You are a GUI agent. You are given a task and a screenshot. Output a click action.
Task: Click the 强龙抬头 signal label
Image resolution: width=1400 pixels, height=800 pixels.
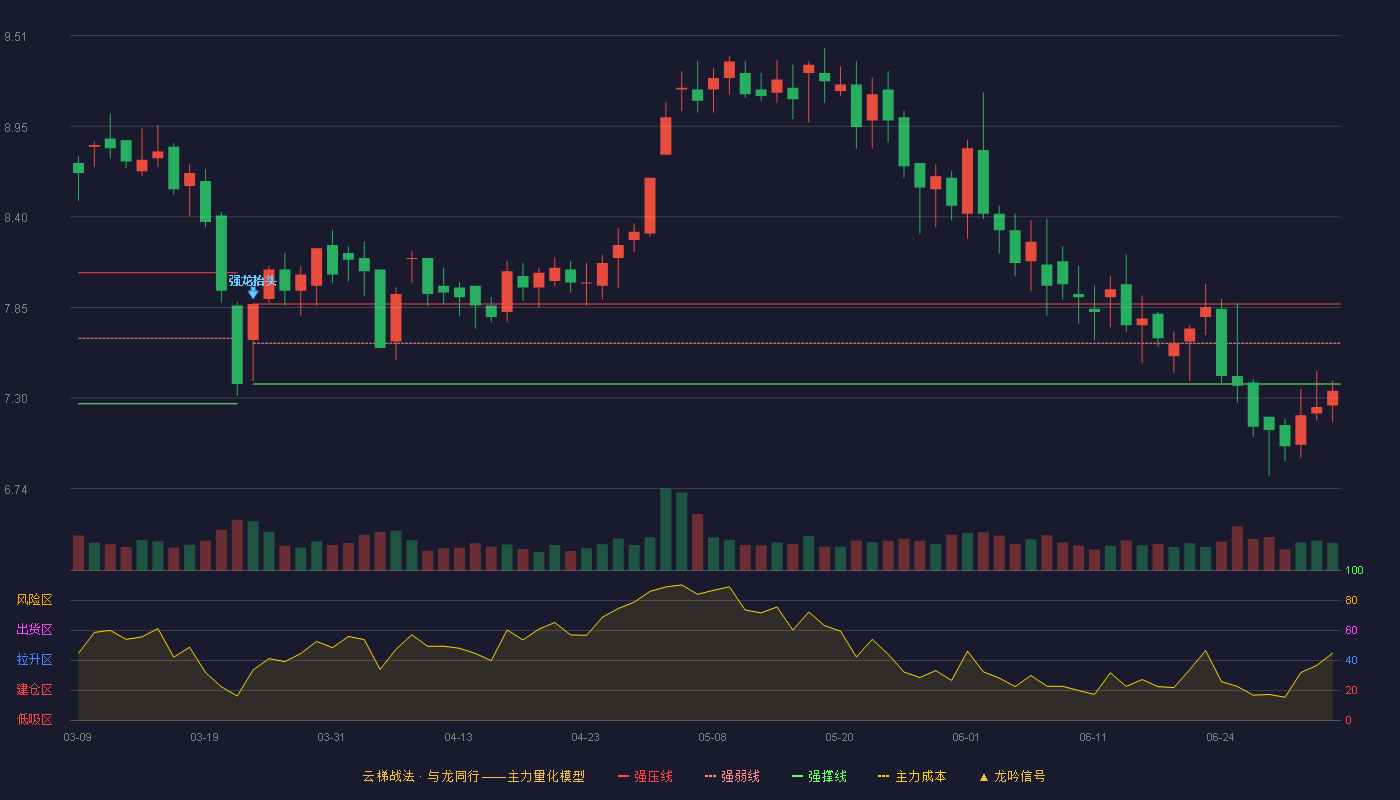coord(252,280)
